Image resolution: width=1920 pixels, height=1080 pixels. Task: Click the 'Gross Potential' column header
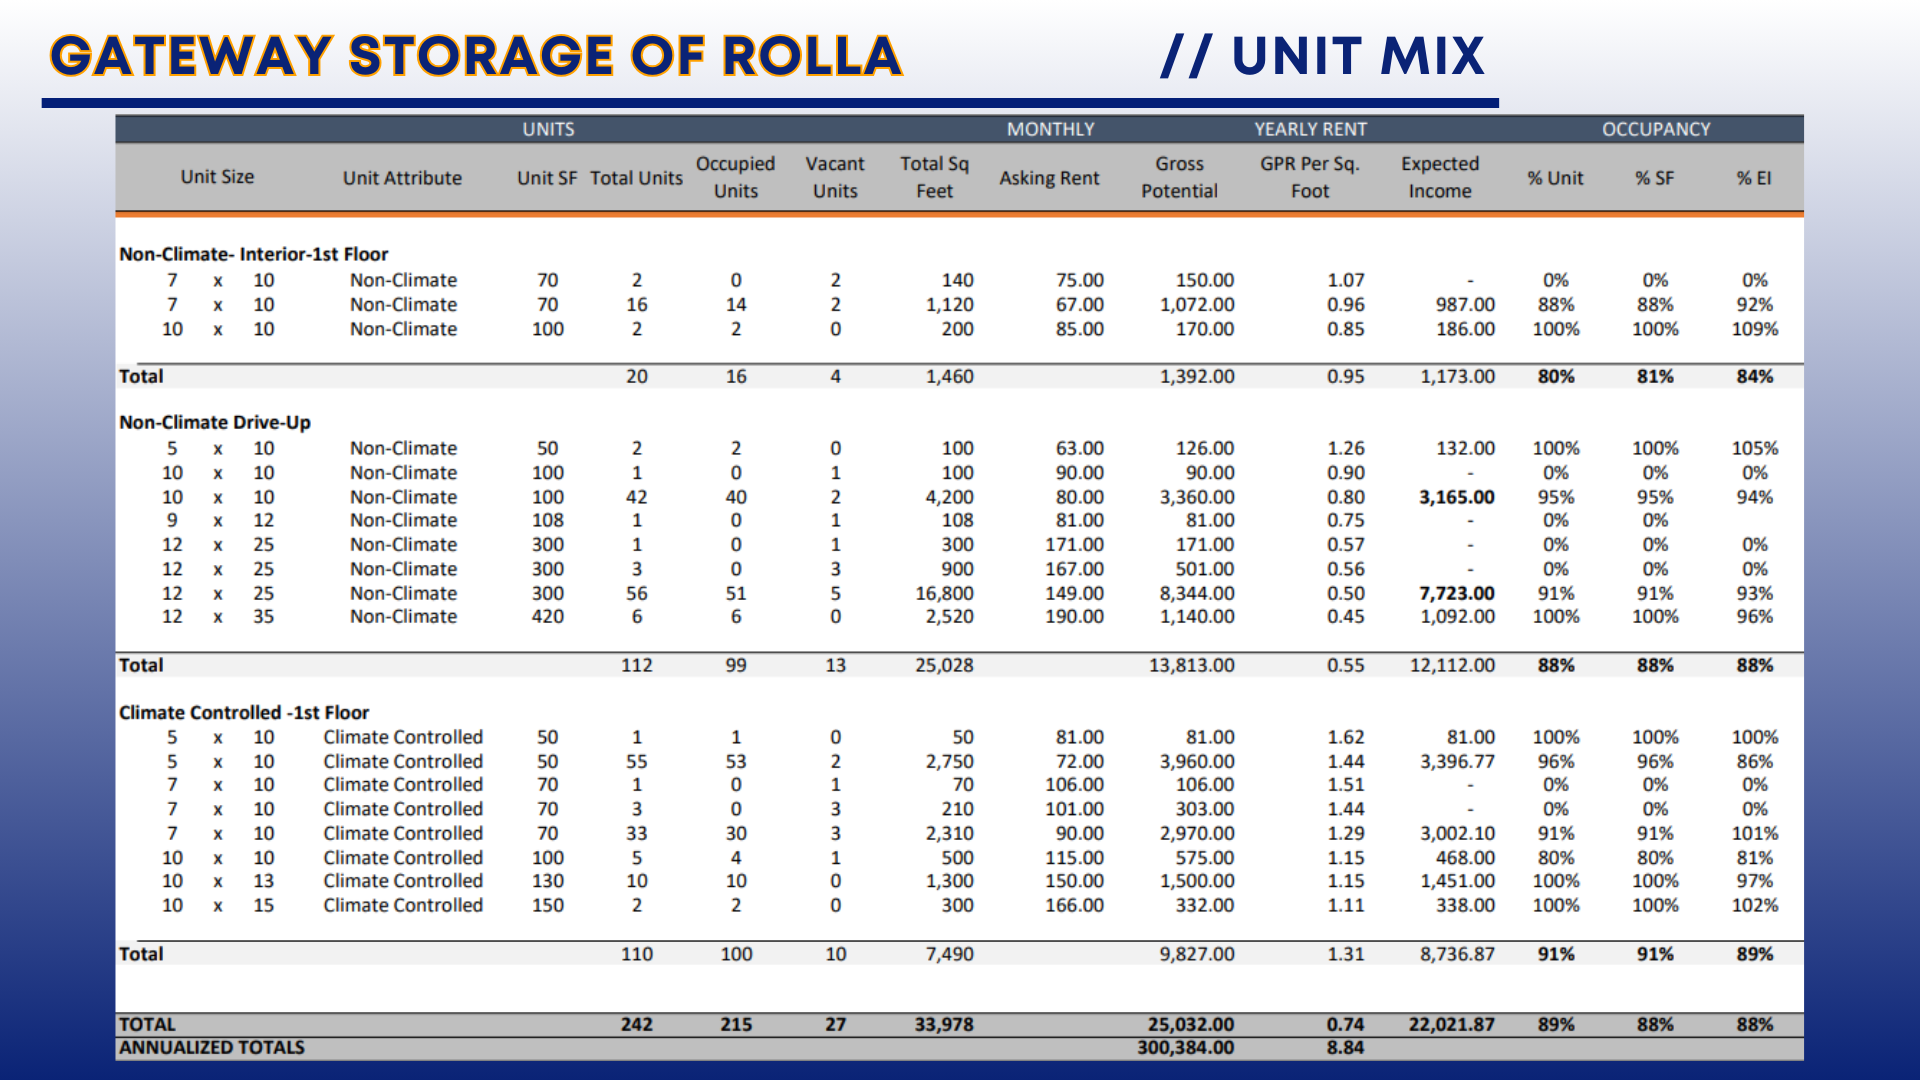click(x=1179, y=177)
